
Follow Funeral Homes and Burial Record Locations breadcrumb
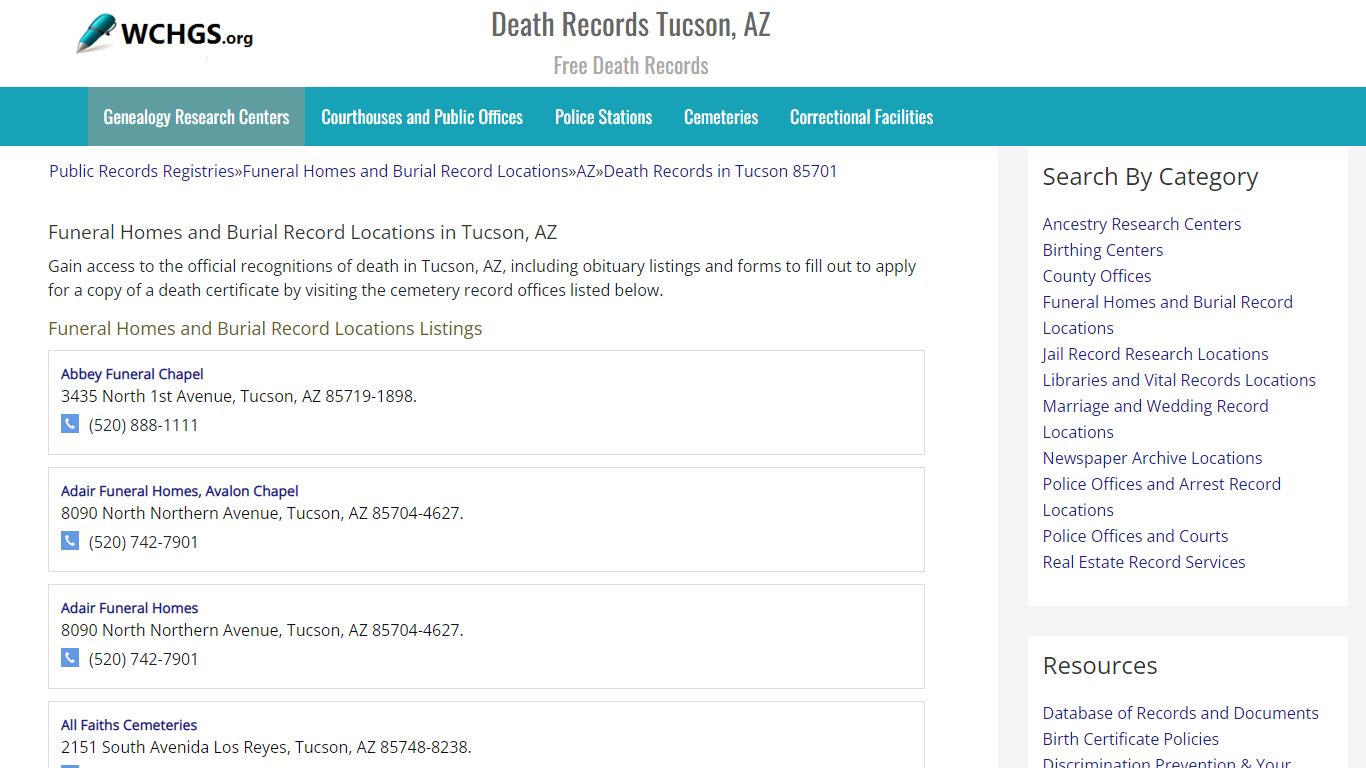[405, 171]
